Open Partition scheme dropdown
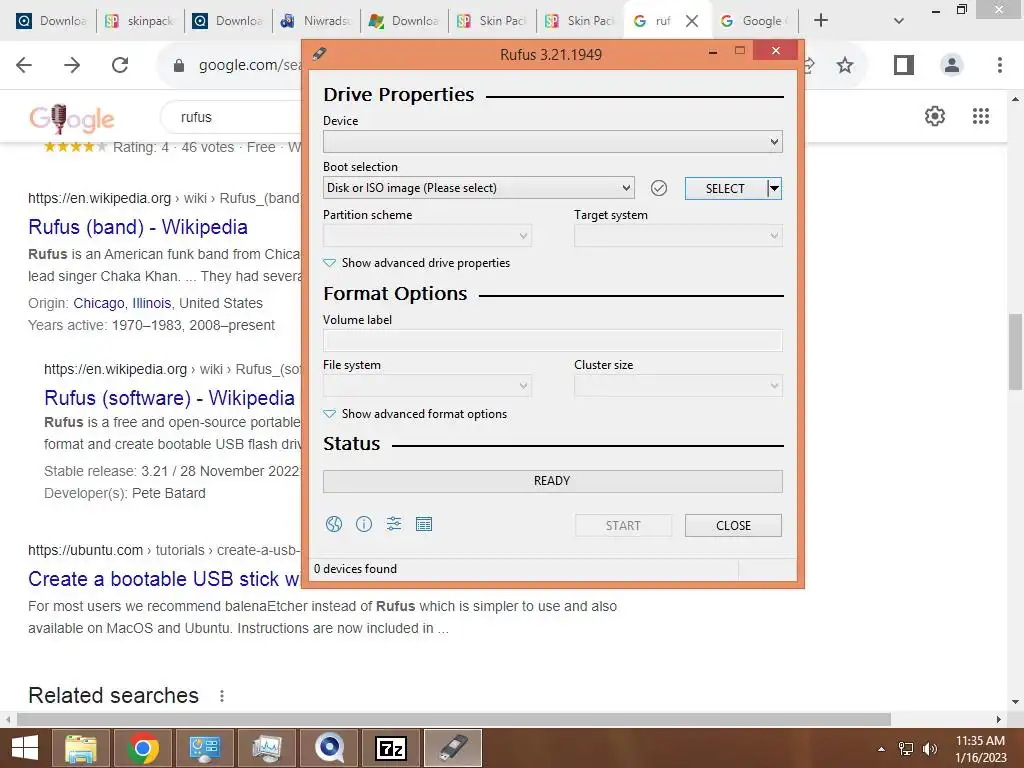The width and height of the screenshot is (1024, 768). point(427,236)
